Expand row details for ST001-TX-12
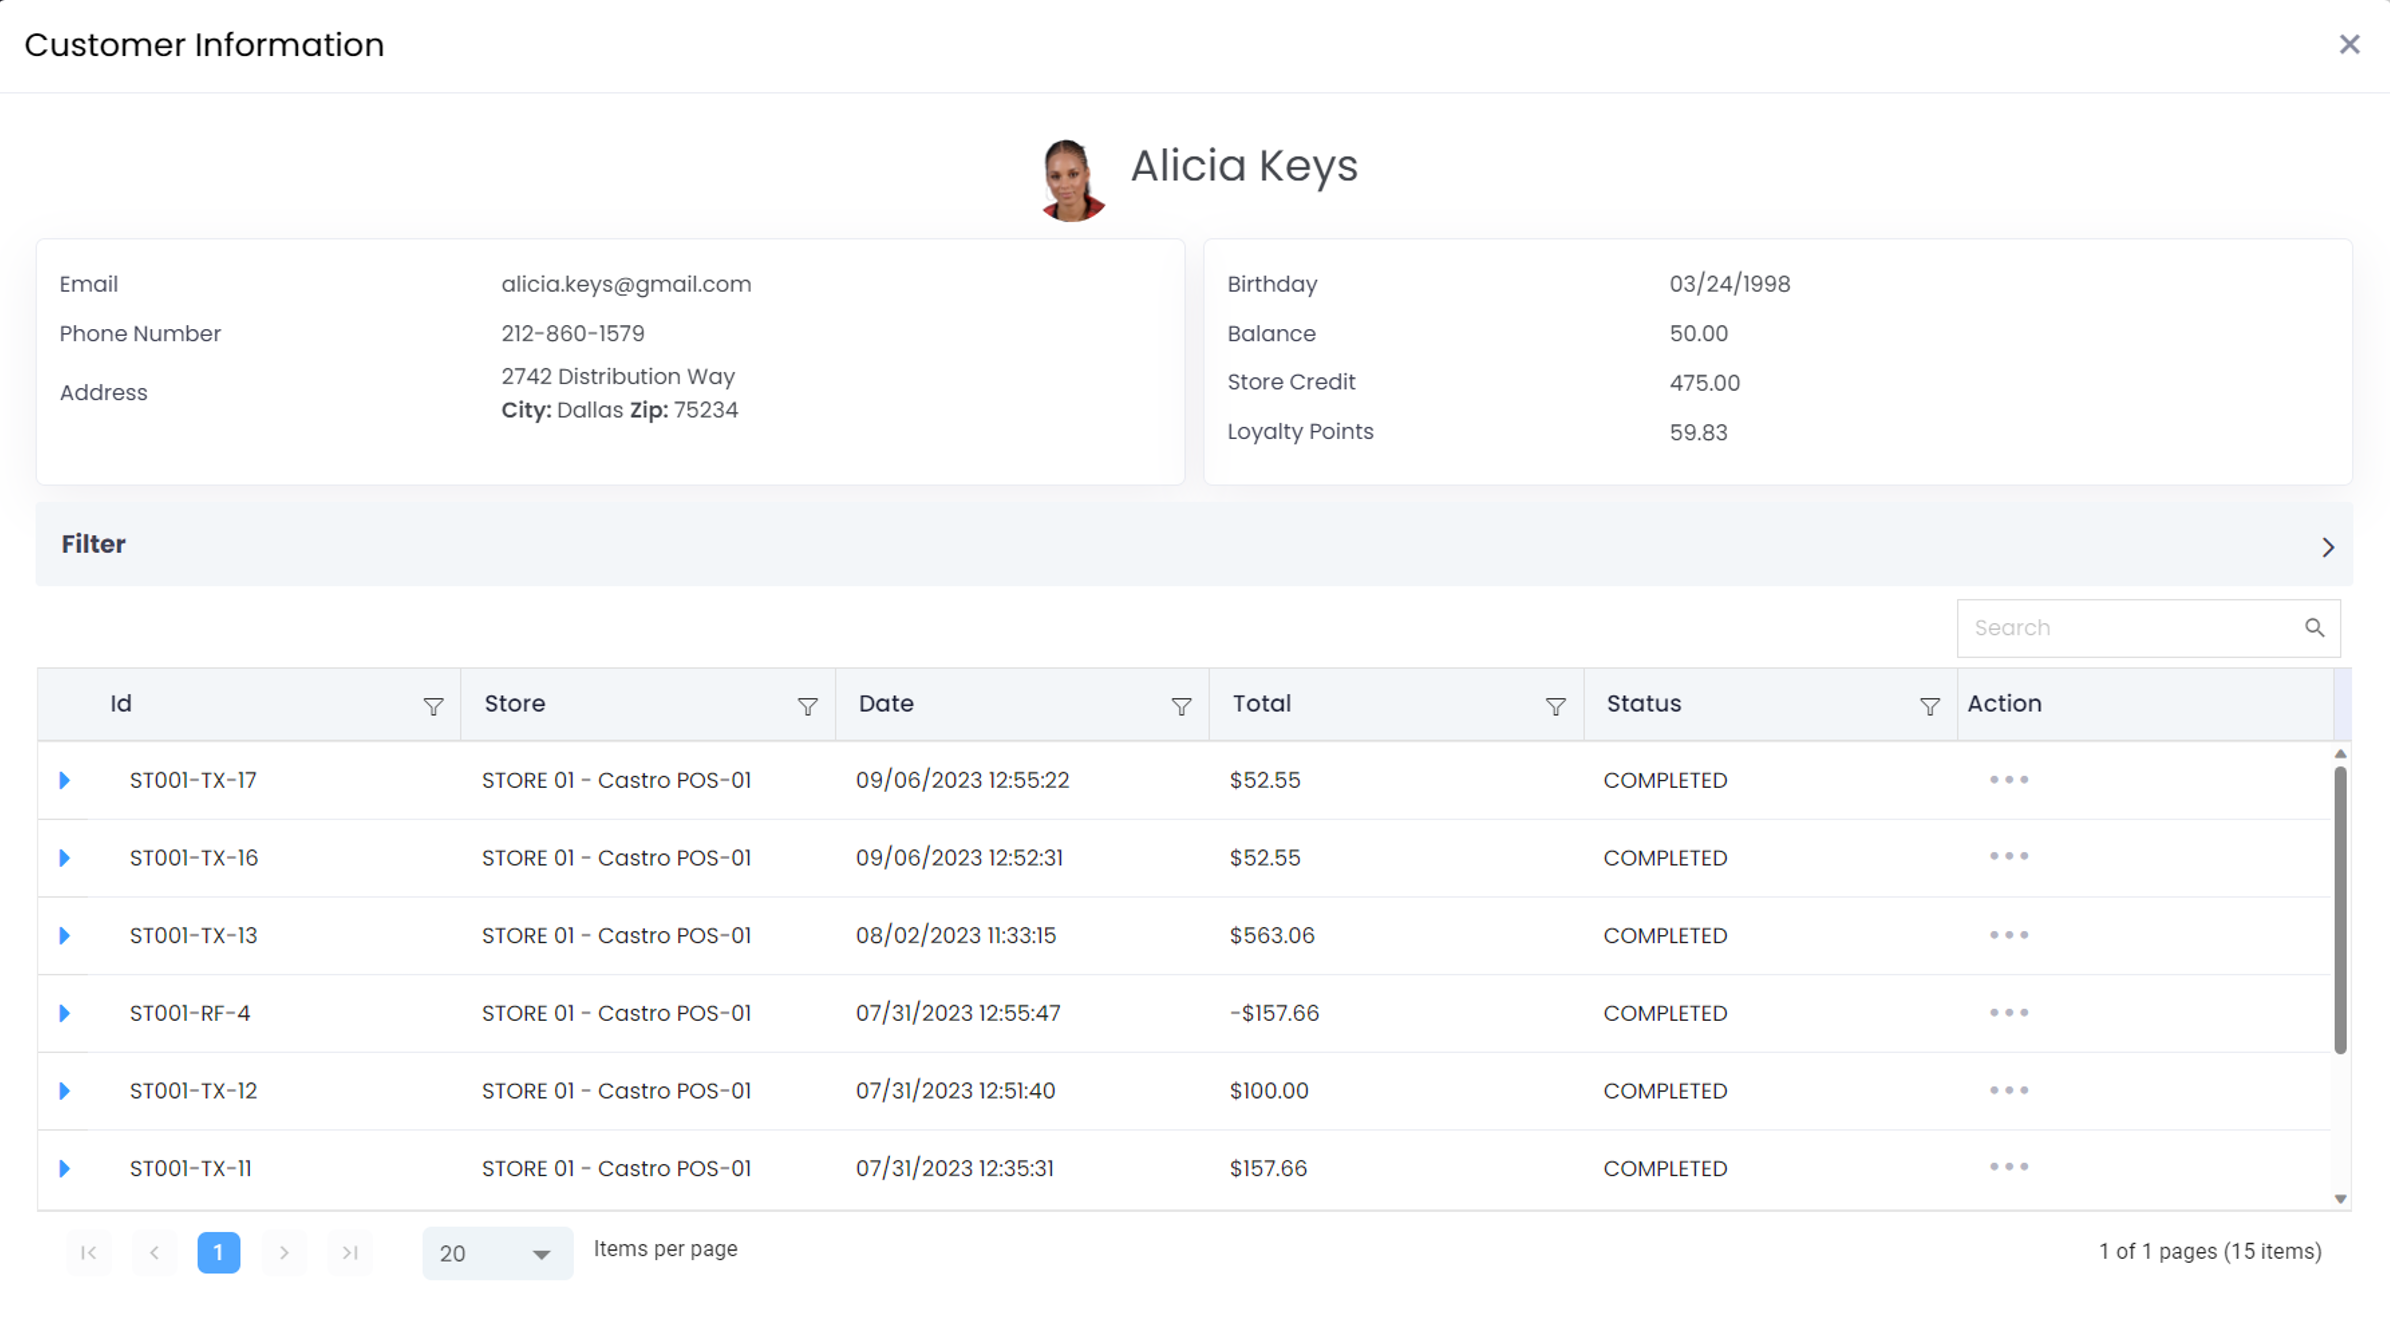 [x=65, y=1091]
